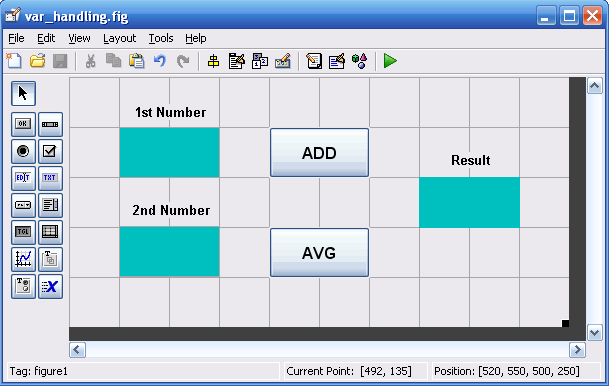
Task: Click the Copy toolbar icon
Action: [x=113, y=61]
